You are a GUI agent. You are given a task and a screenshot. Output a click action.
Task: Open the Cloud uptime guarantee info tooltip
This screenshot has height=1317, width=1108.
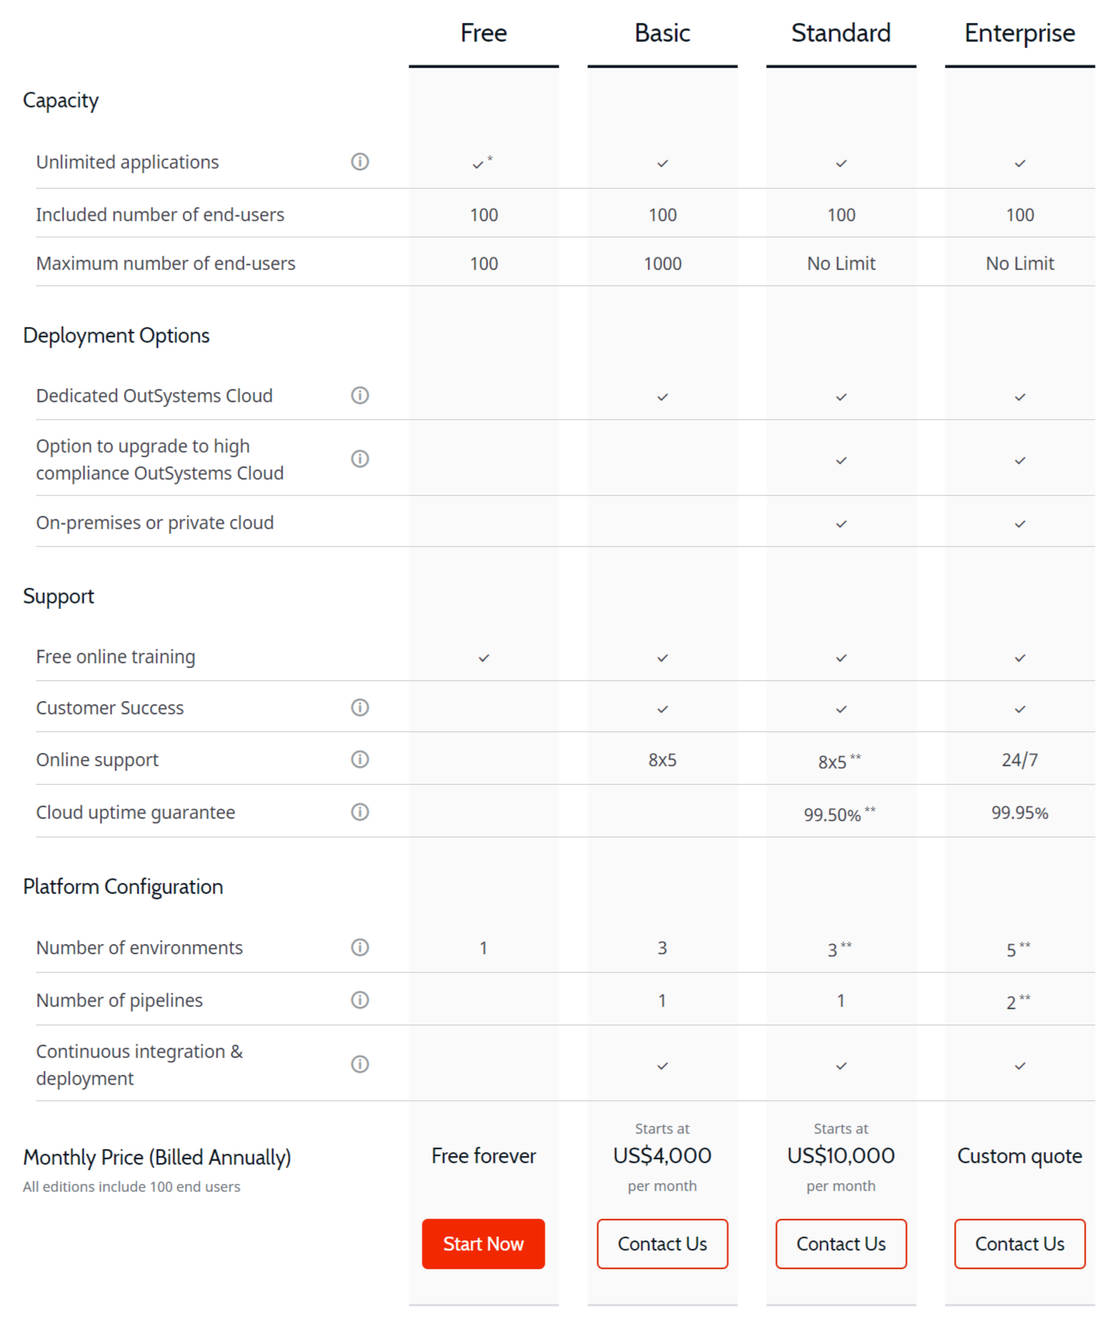(359, 812)
